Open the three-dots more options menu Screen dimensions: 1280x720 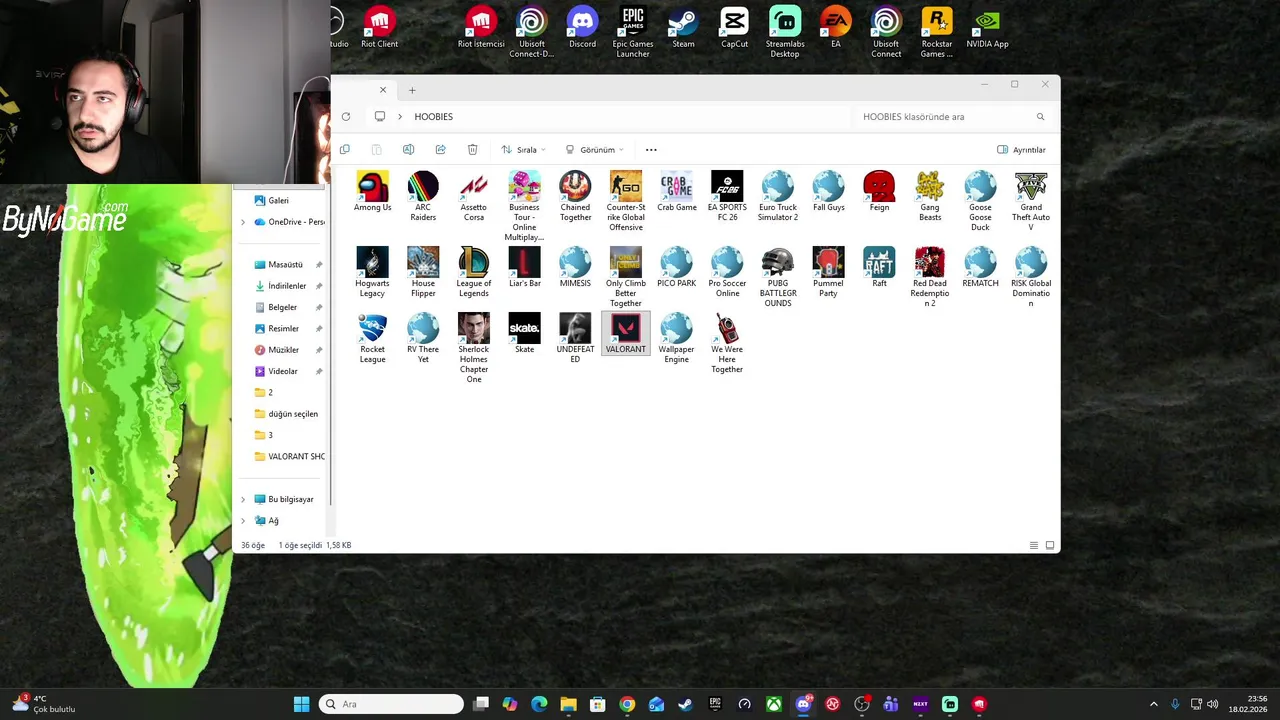click(651, 150)
